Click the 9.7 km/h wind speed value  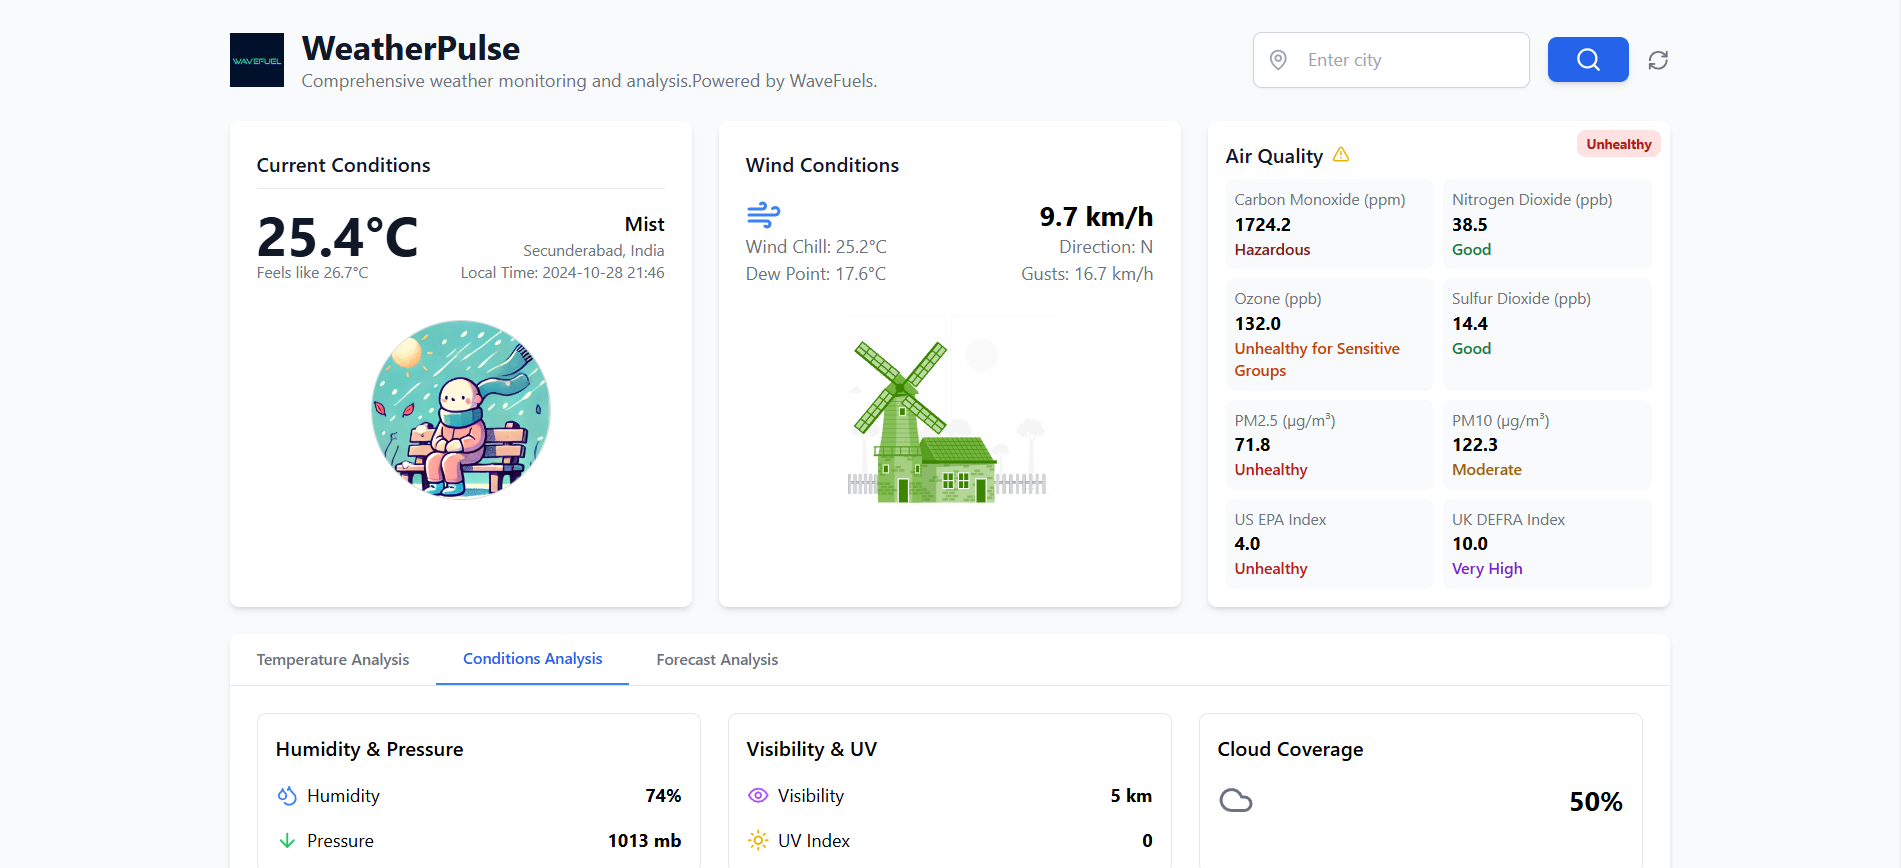click(1096, 217)
